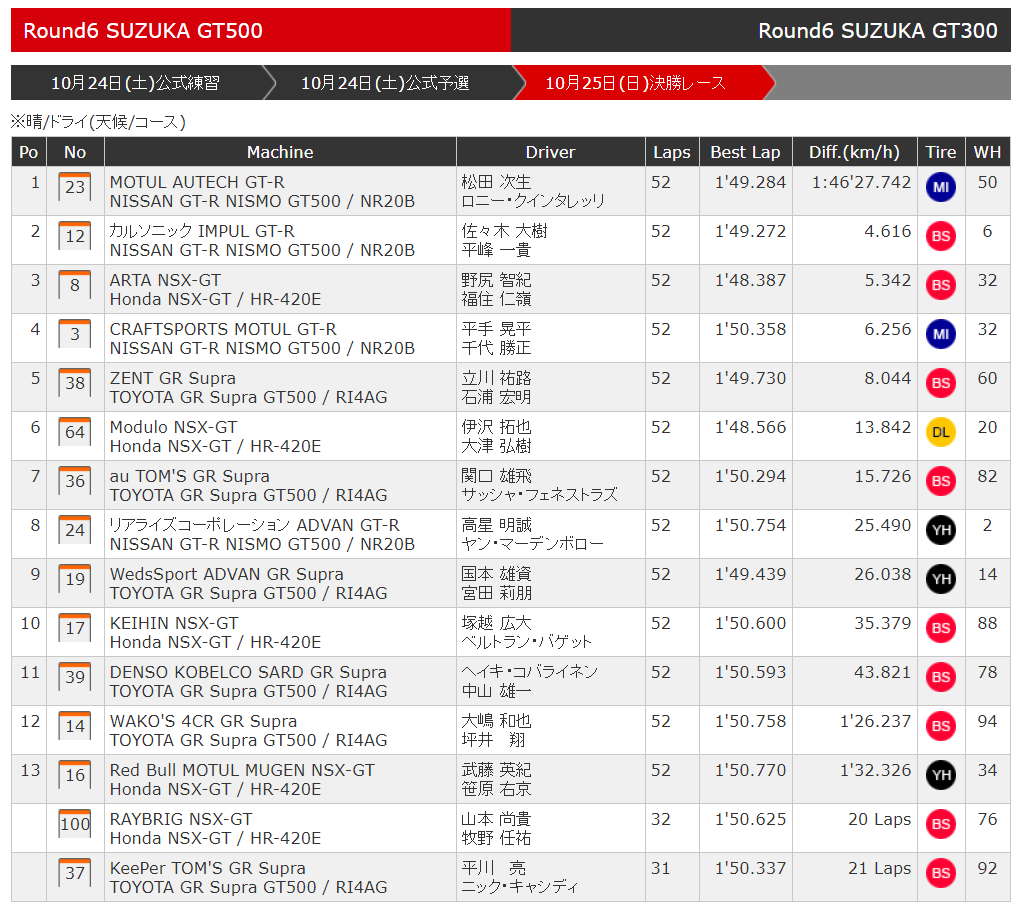Switch to Round6 SUZUKA GT300 tab
This screenshot has width=1020, height=910.
coord(760,30)
